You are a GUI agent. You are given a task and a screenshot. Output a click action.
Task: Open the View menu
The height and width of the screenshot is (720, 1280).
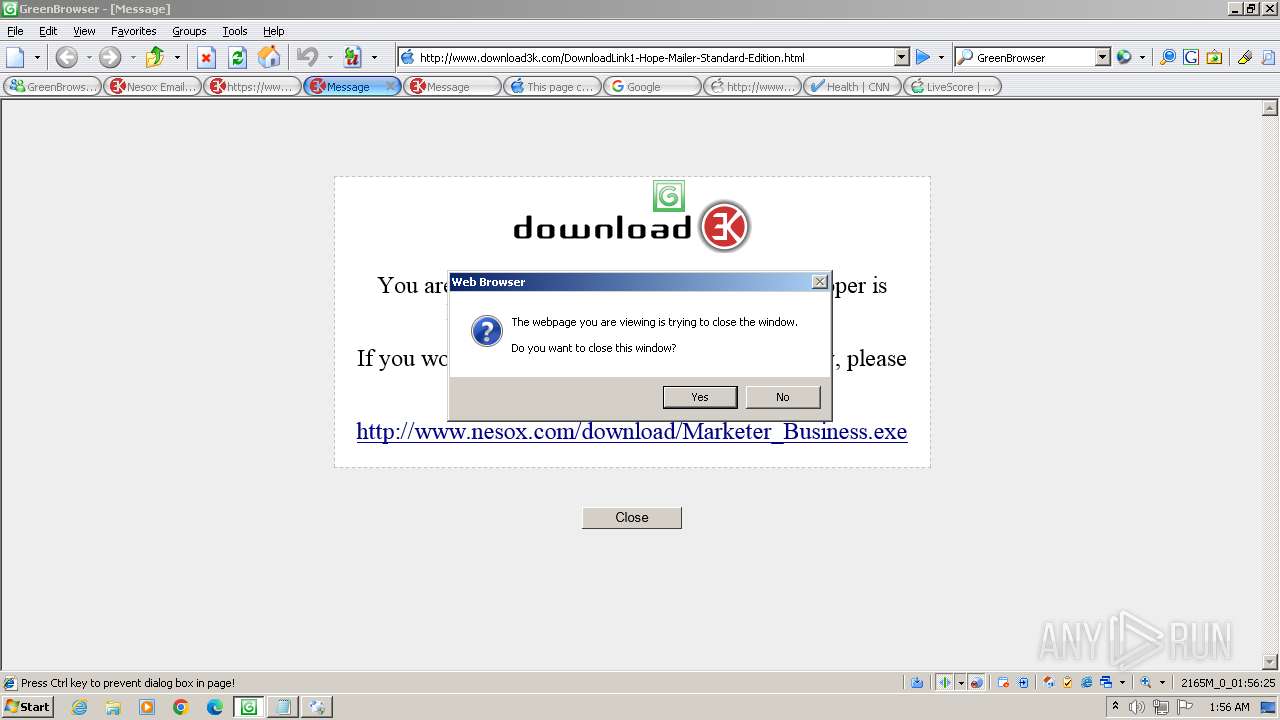pos(84,31)
